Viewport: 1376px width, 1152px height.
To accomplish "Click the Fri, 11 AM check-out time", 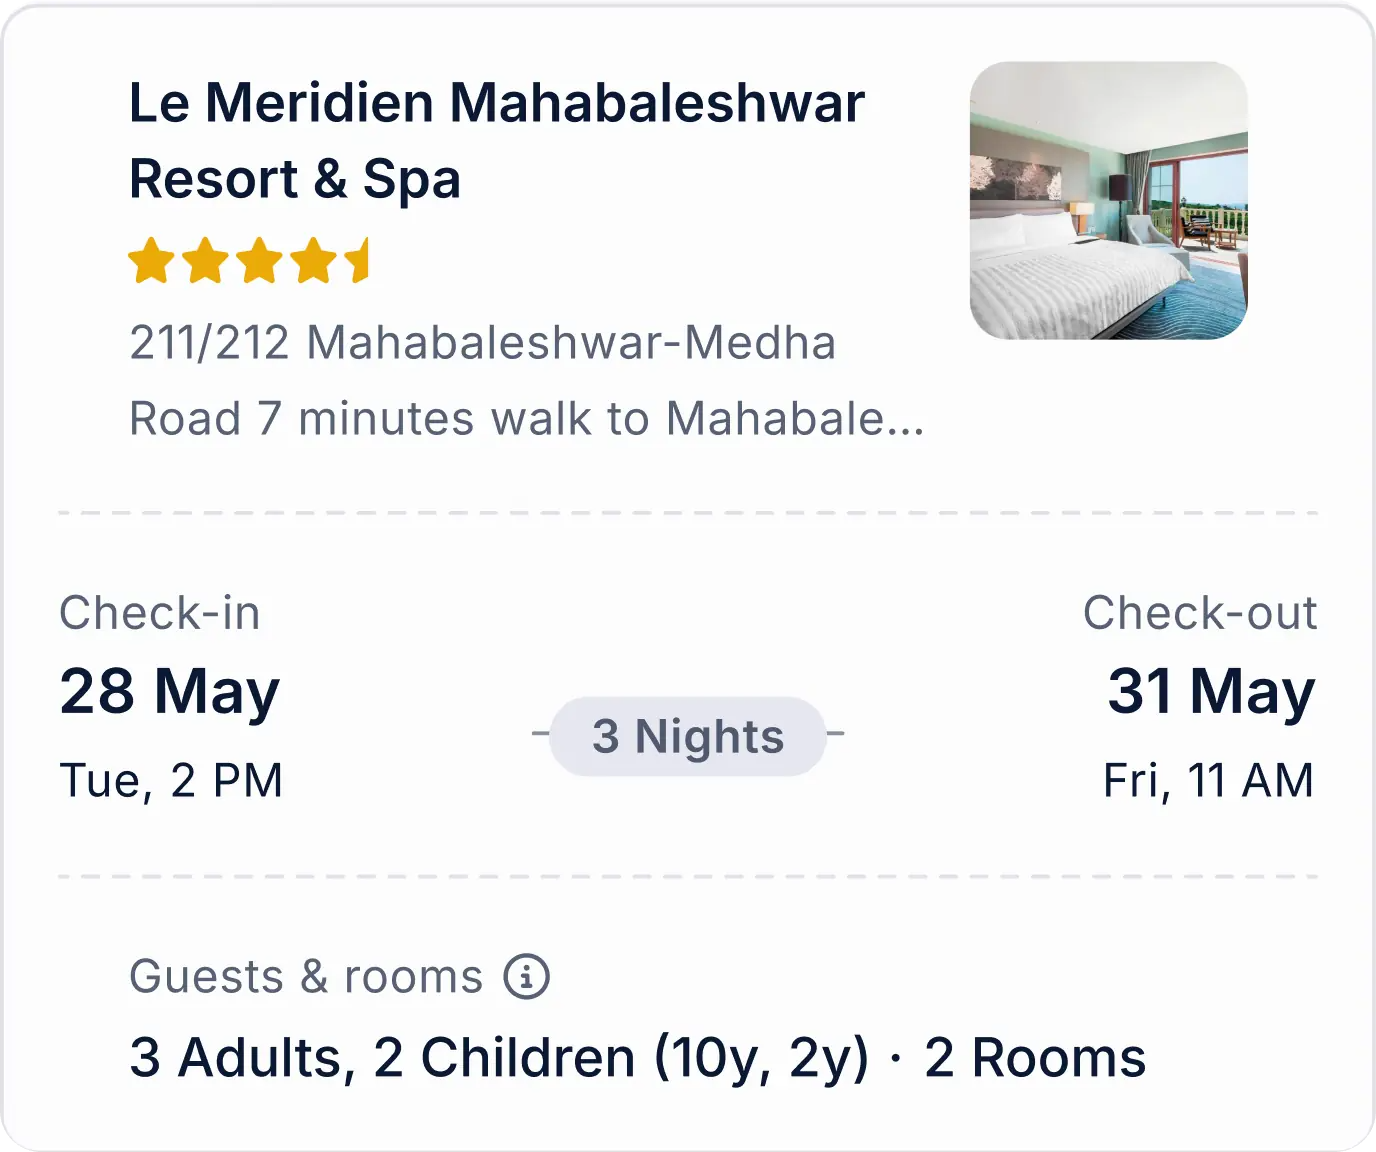I will pos(1208,781).
